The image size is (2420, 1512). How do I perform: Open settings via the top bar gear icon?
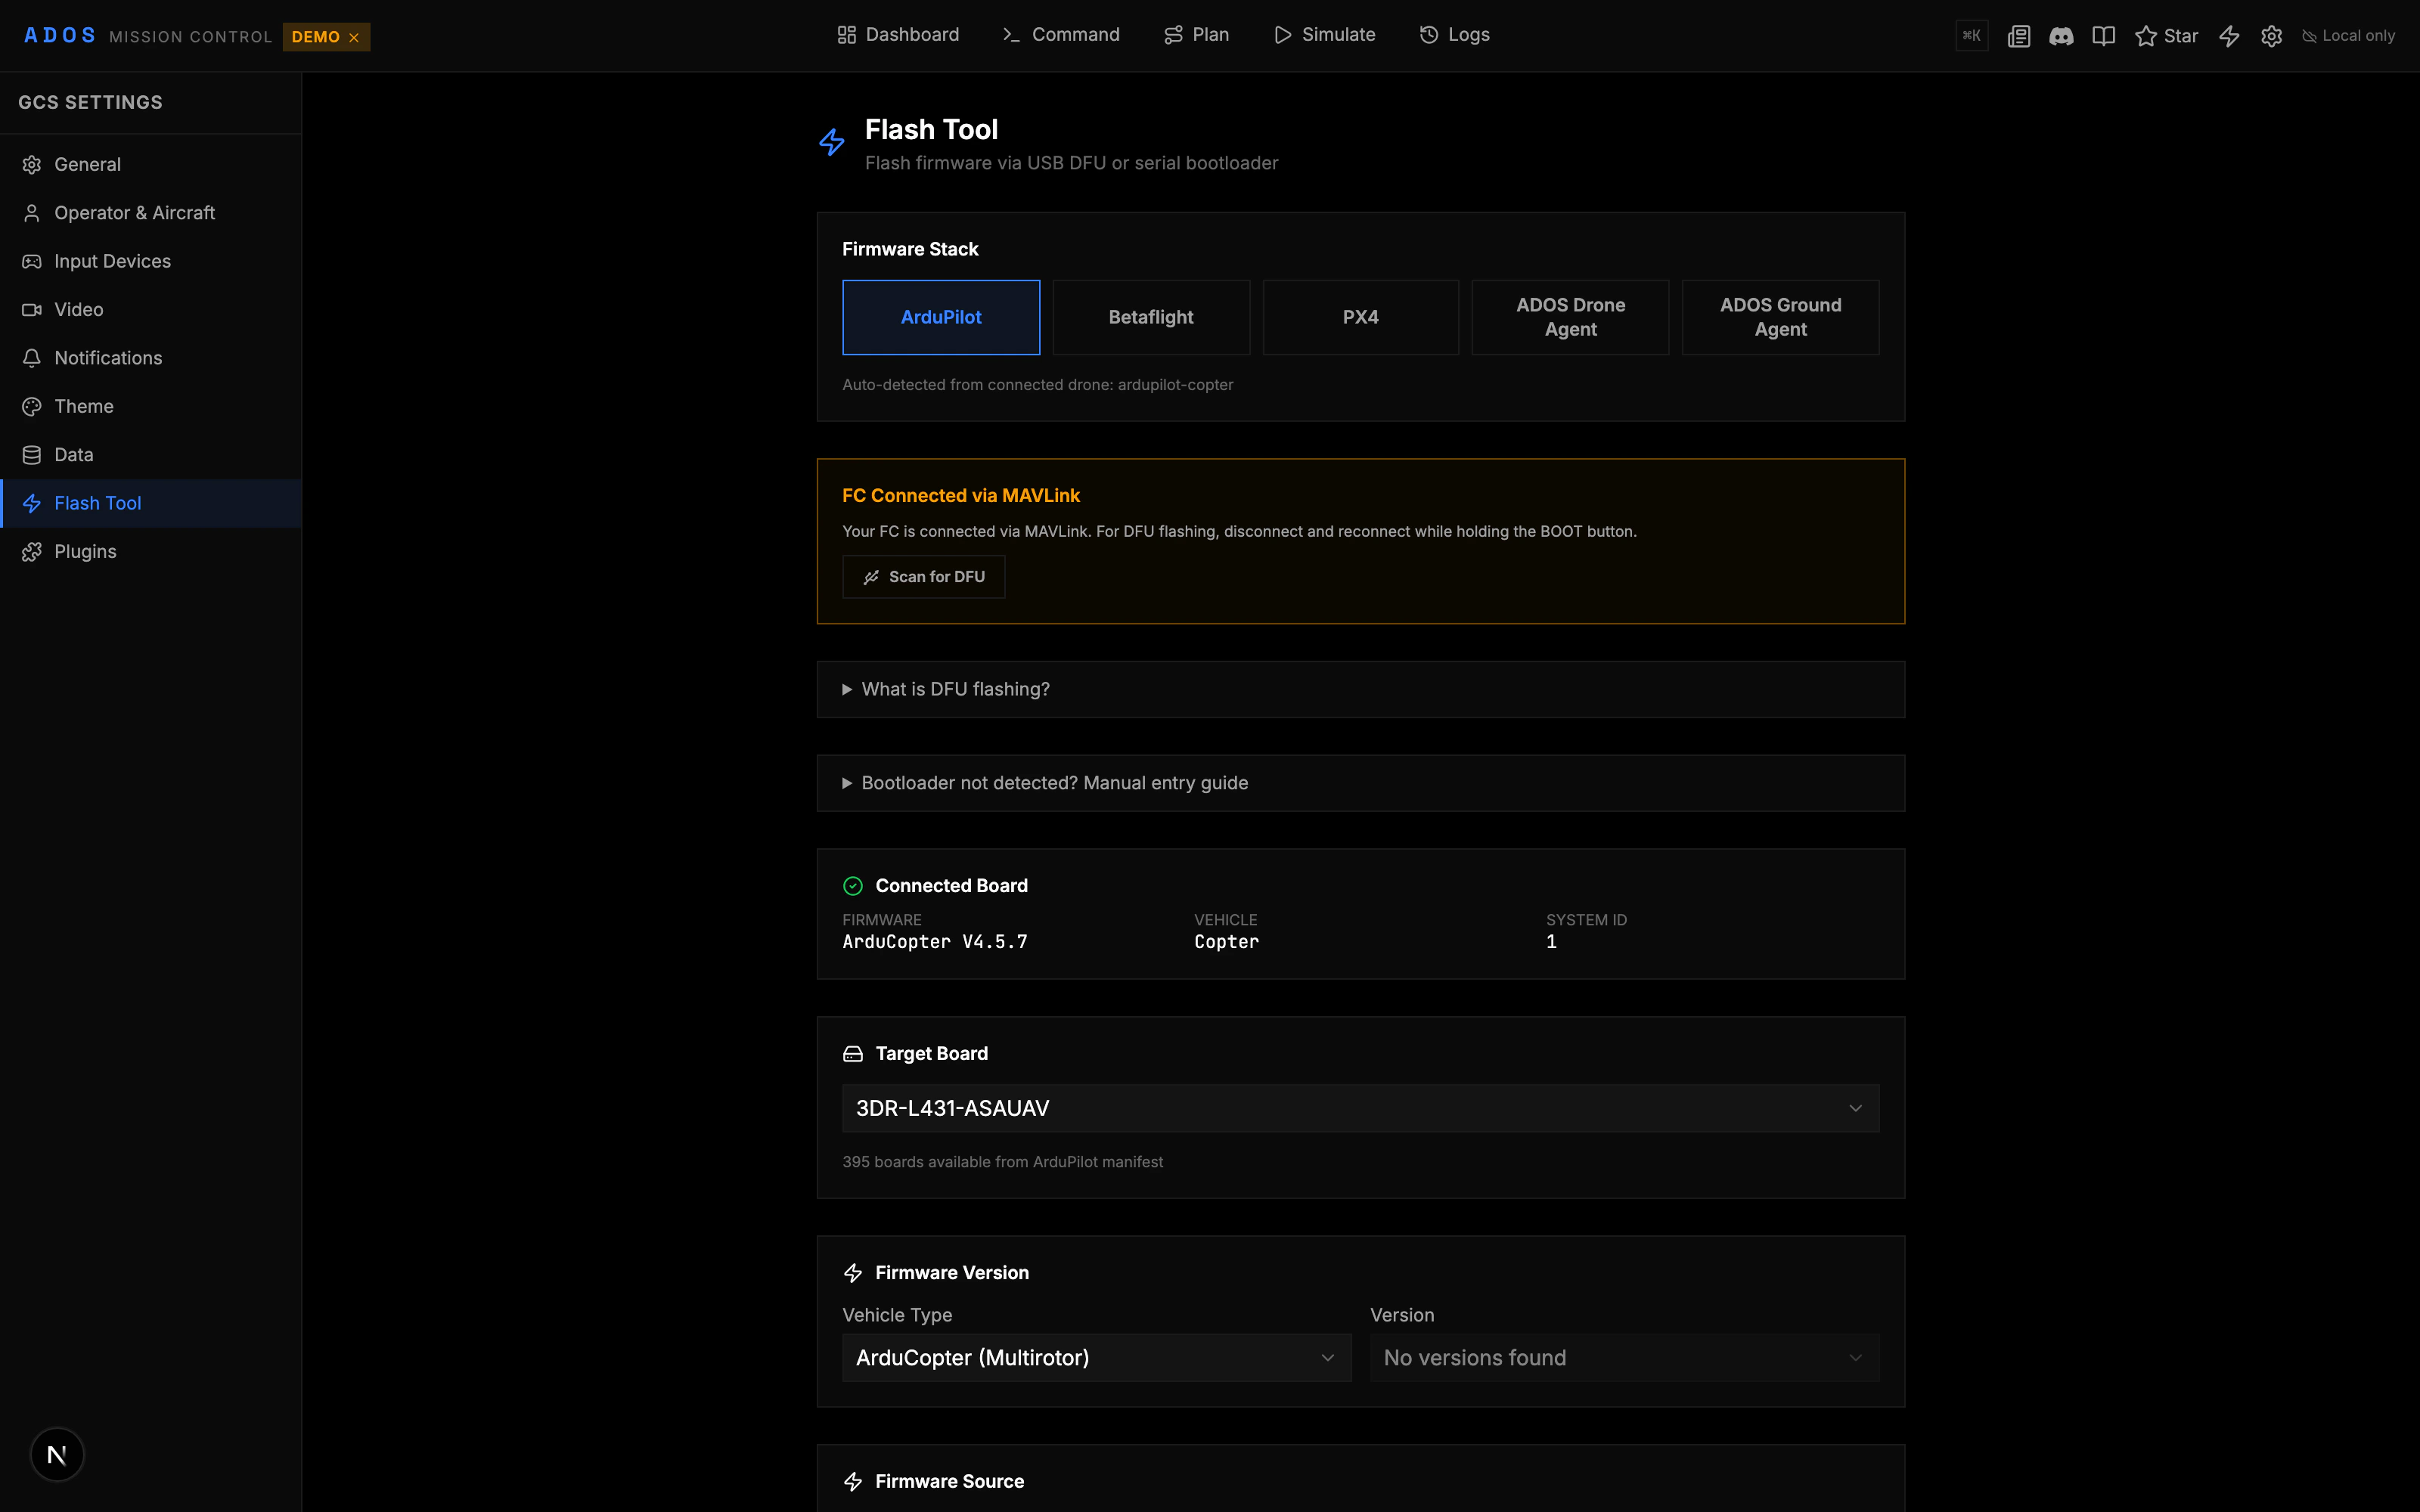[x=2272, y=36]
